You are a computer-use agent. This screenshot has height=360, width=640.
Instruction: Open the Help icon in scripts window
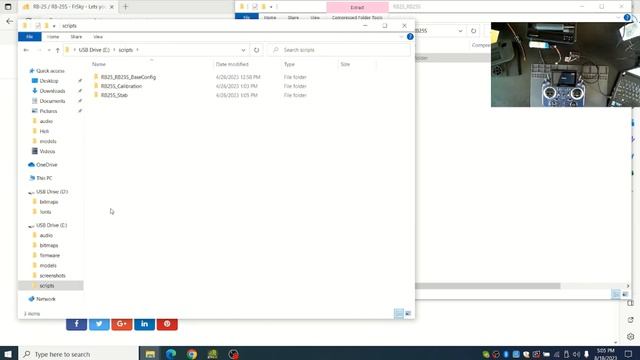click(x=410, y=37)
